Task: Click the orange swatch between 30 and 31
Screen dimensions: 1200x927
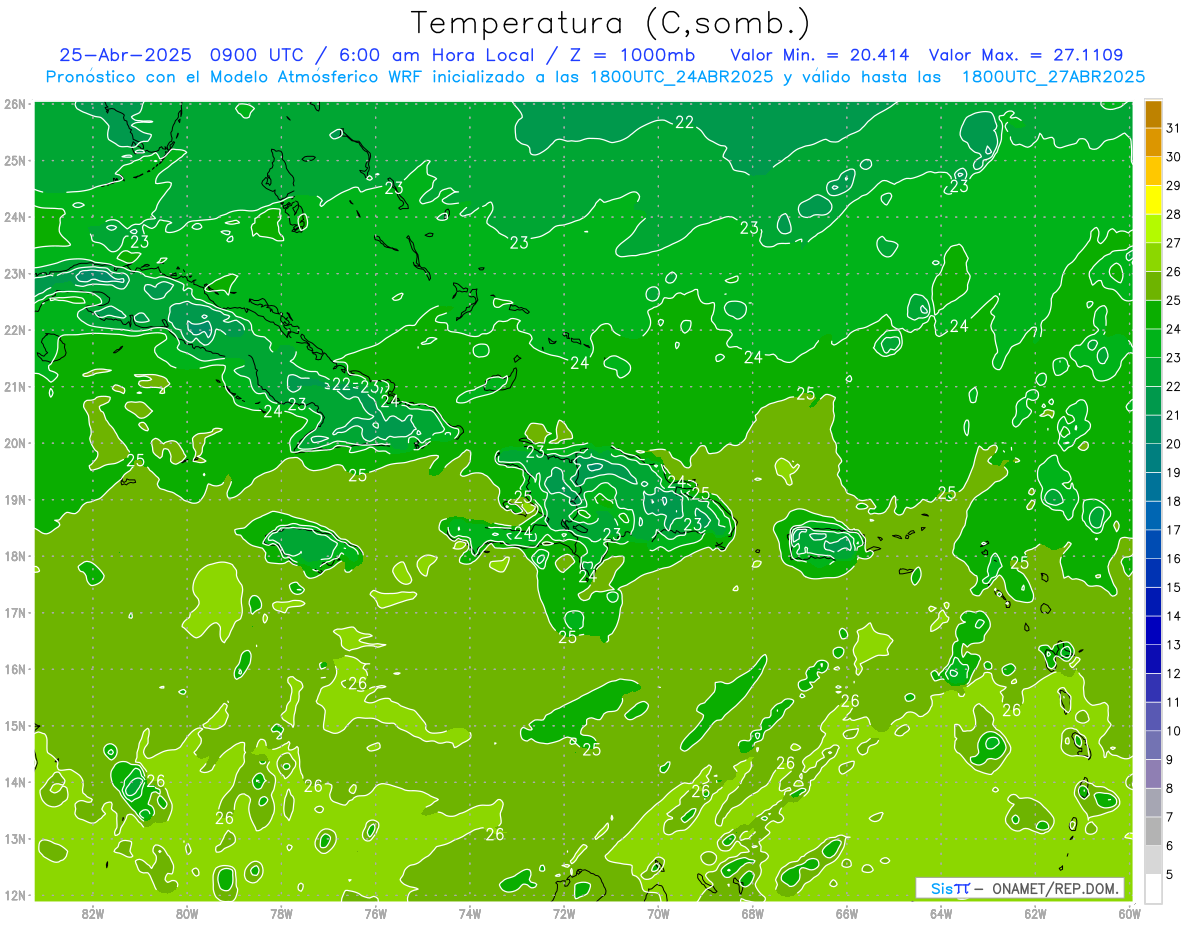Action: [1153, 143]
